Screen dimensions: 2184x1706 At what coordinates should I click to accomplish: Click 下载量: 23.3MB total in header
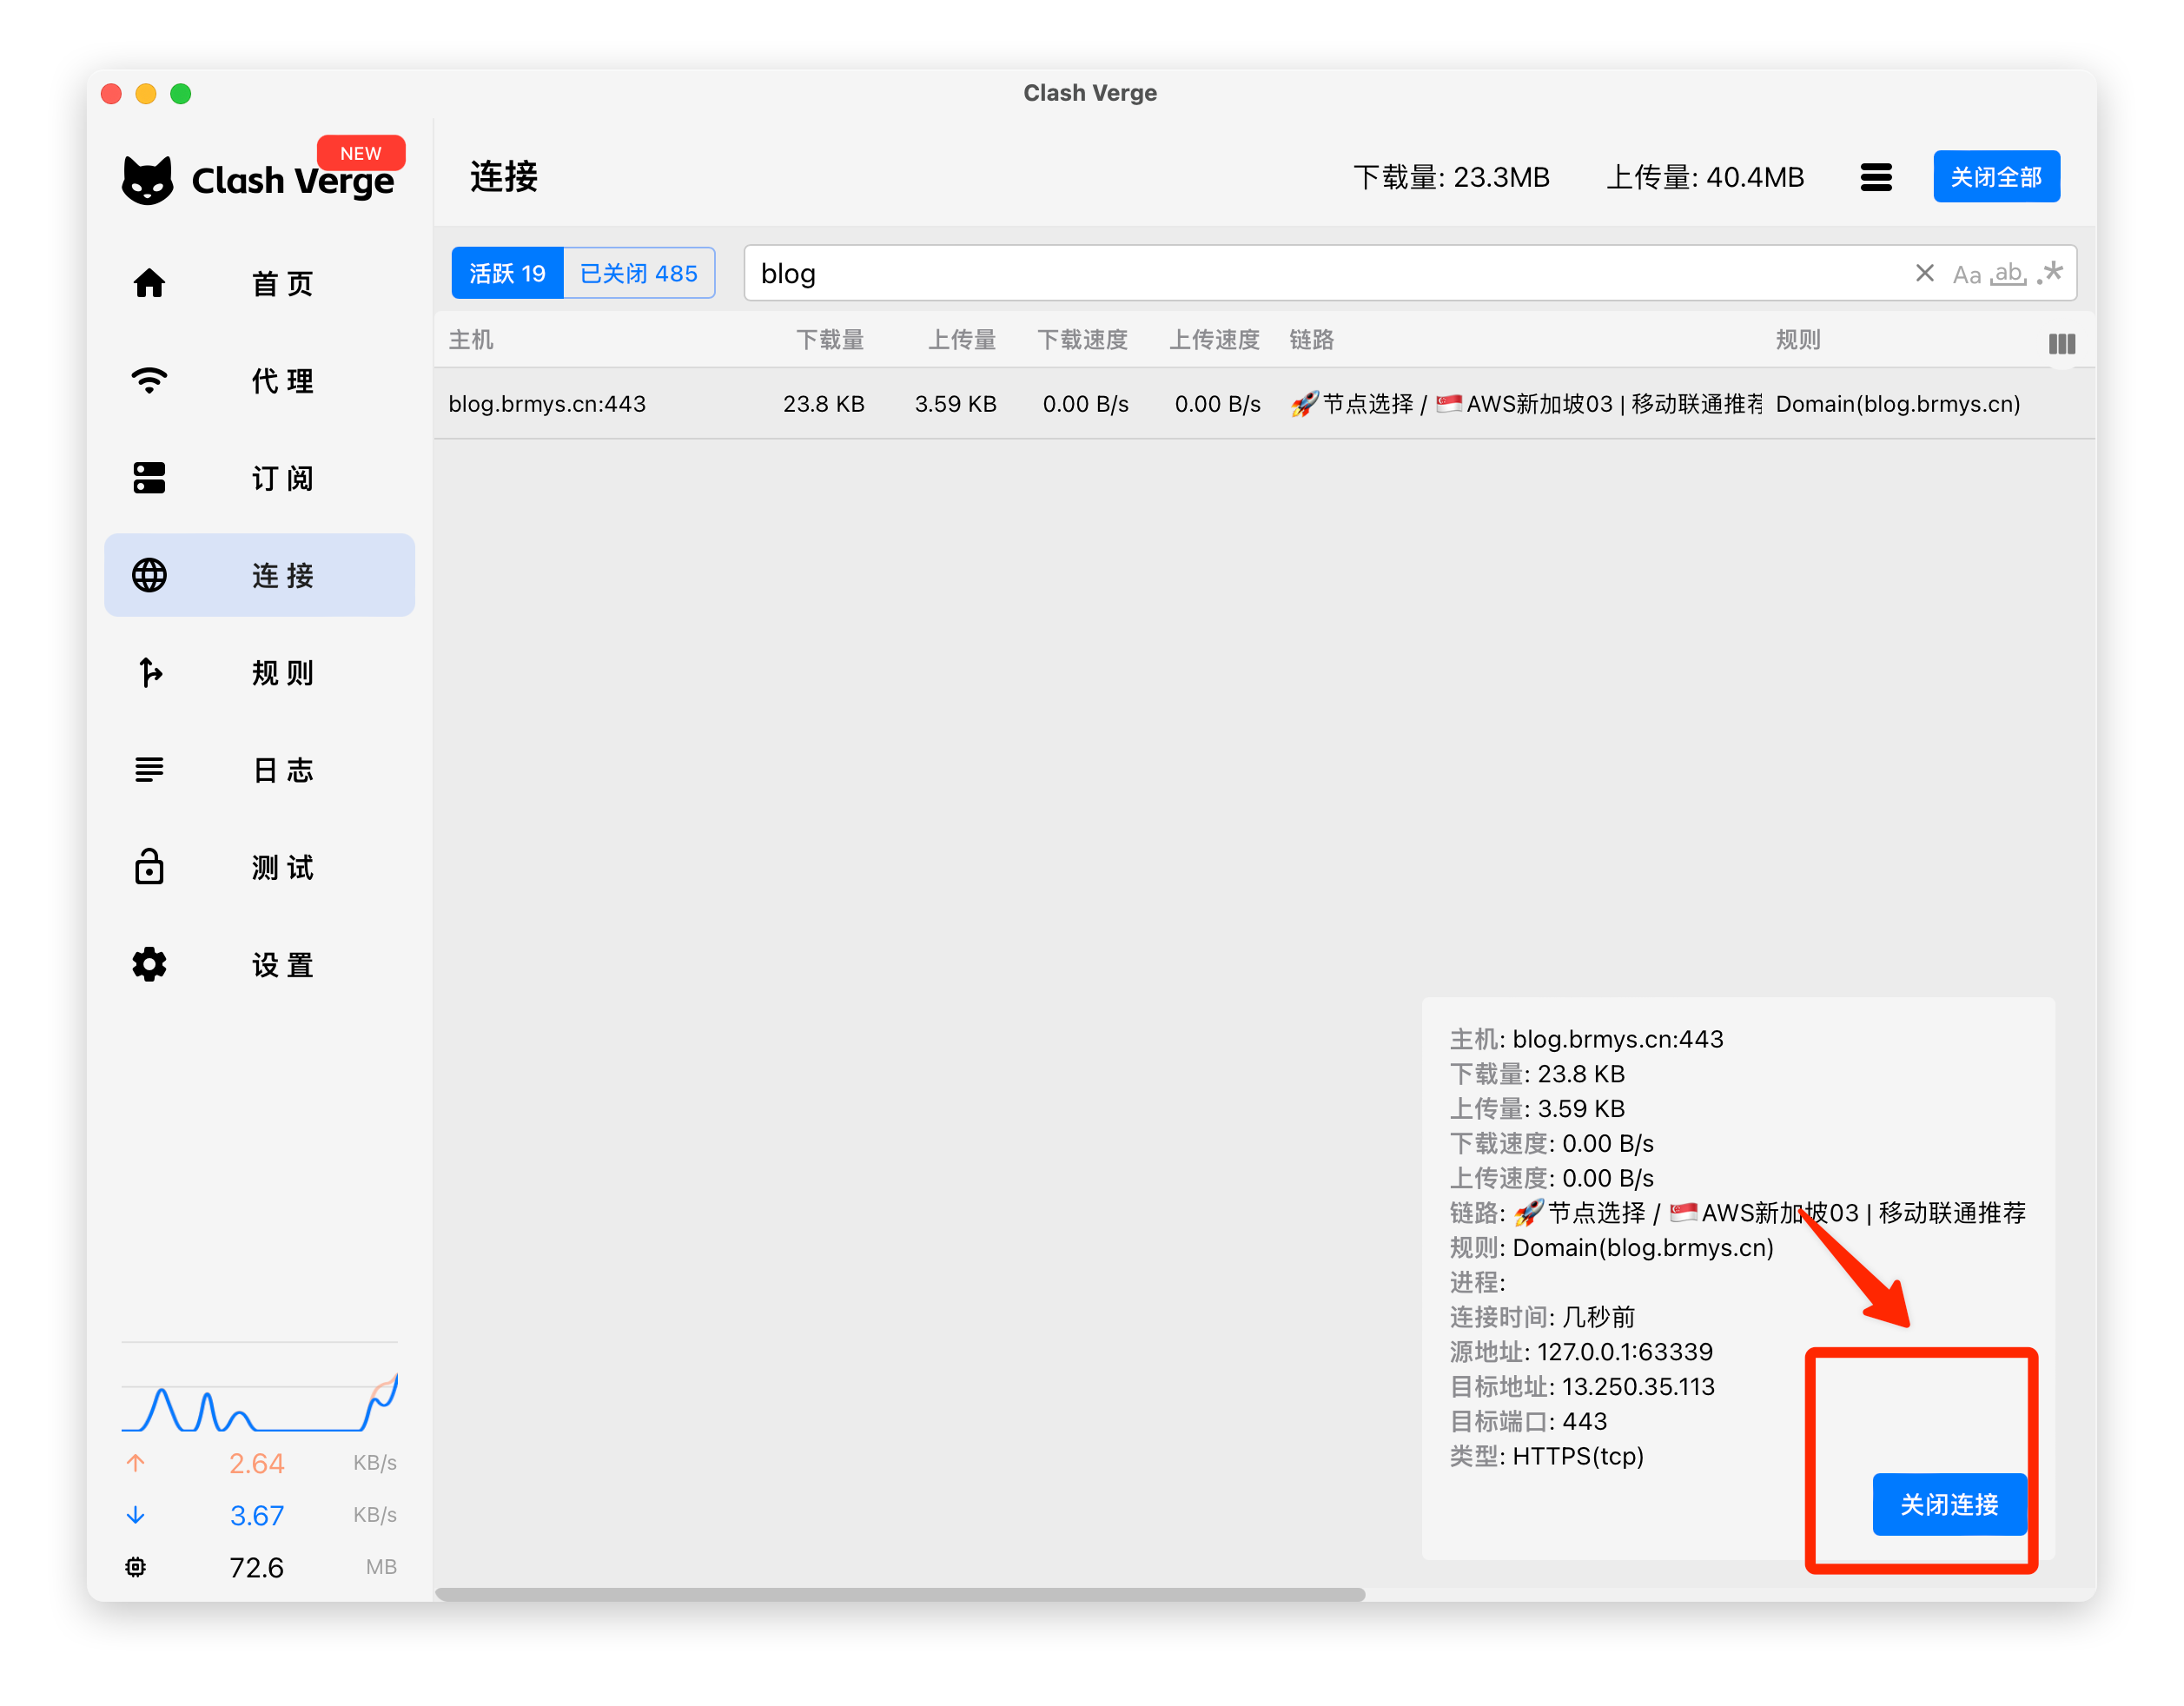click(1451, 177)
